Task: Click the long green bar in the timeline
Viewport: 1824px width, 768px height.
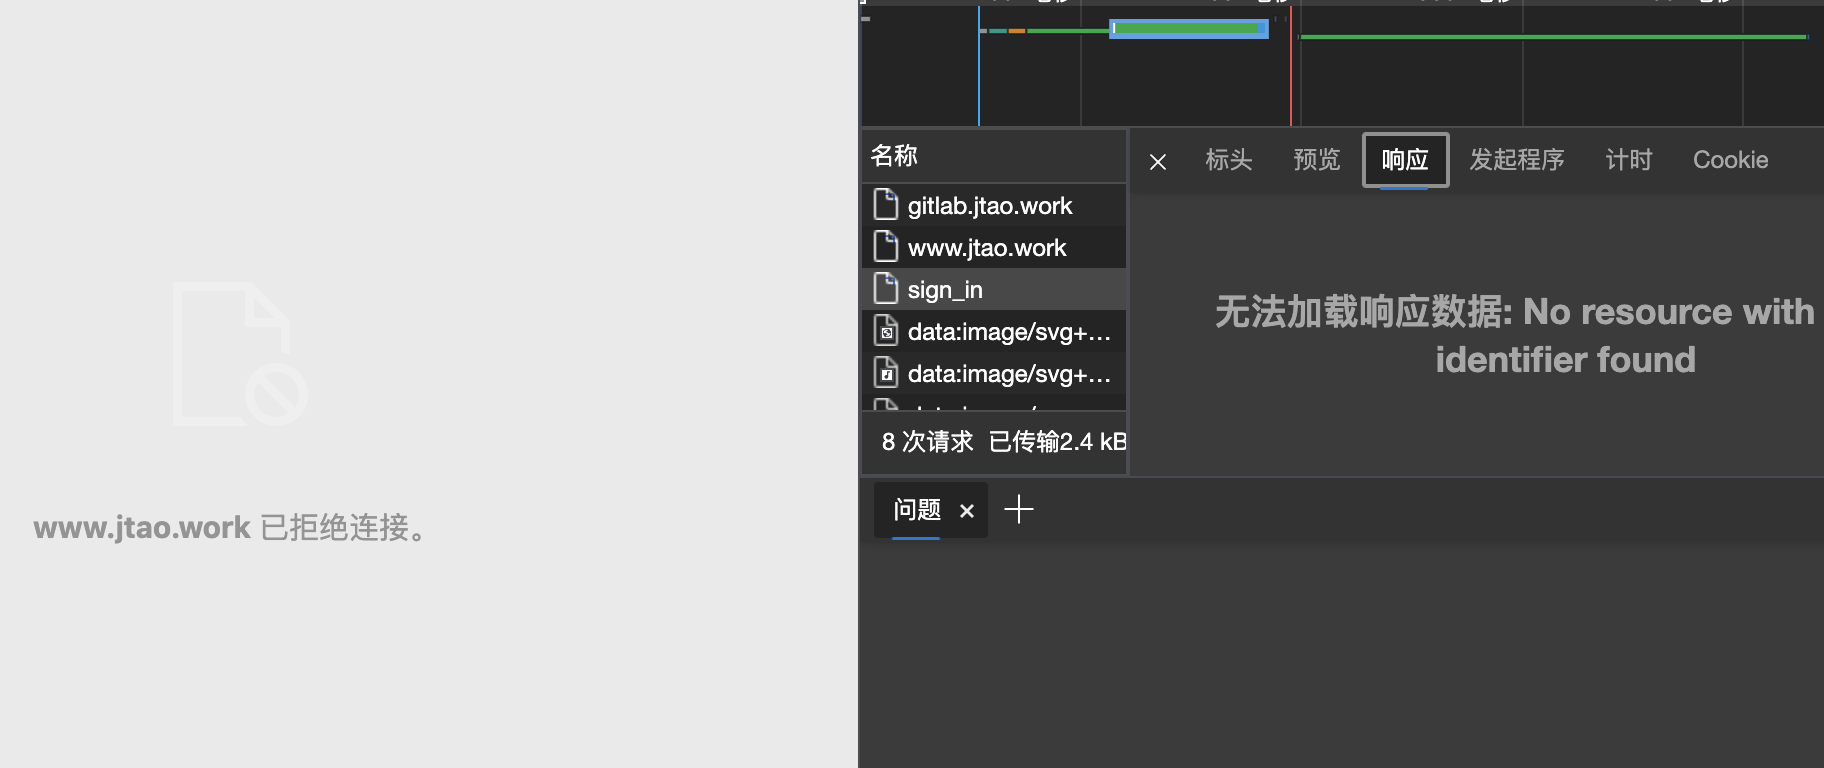Action: coord(1550,37)
